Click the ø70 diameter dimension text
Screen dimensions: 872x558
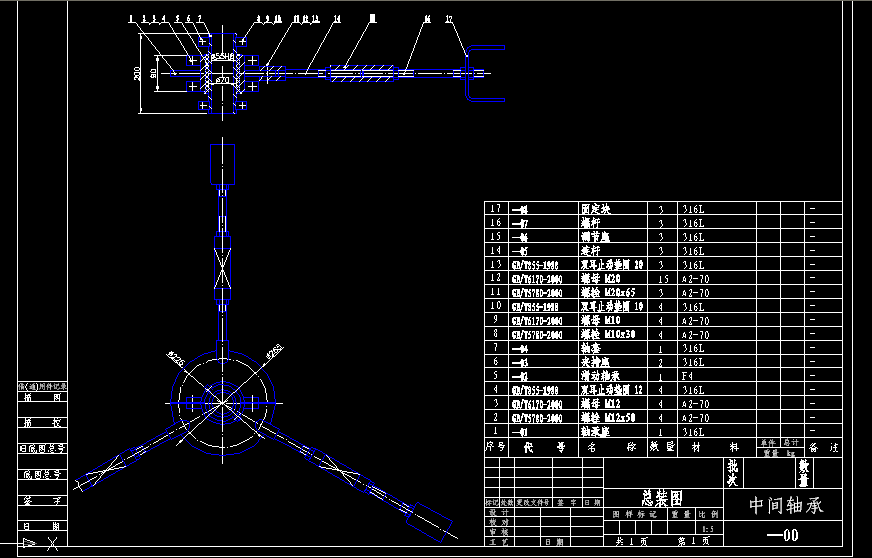(222, 78)
